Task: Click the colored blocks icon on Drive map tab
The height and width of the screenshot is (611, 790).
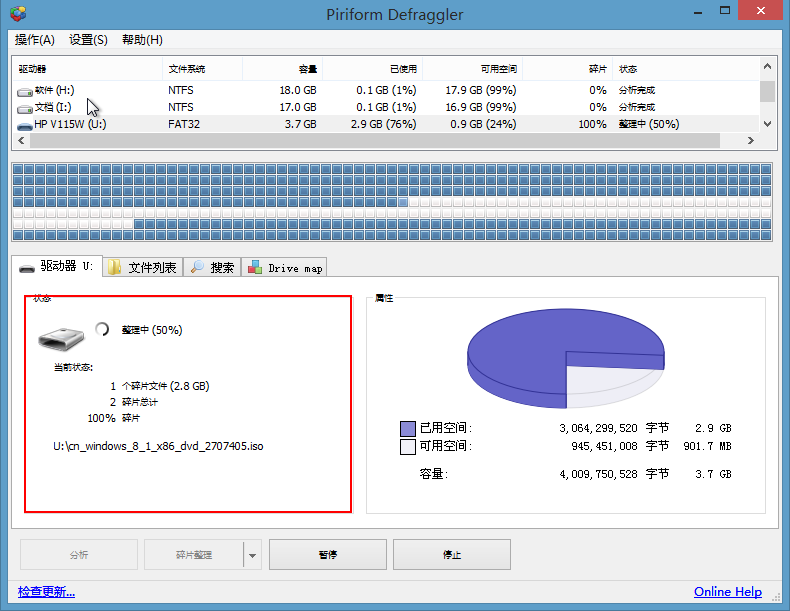Action: click(x=255, y=267)
